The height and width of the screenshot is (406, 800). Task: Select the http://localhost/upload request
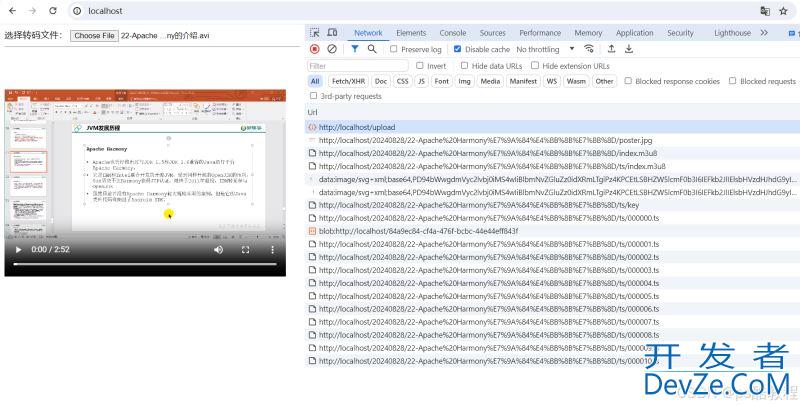point(552,127)
